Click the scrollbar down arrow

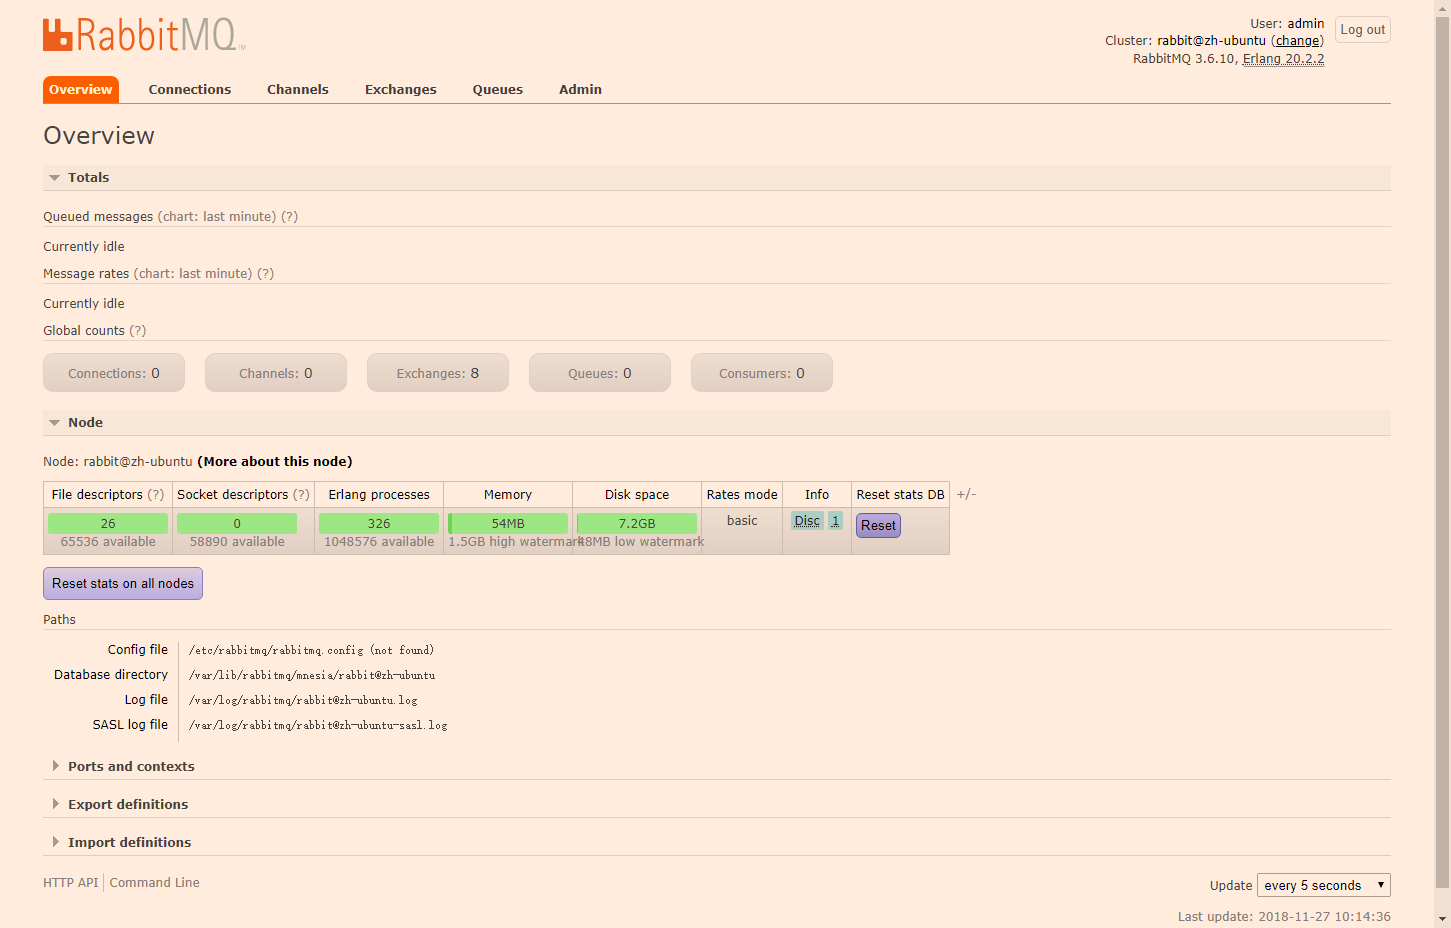point(1442,920)
